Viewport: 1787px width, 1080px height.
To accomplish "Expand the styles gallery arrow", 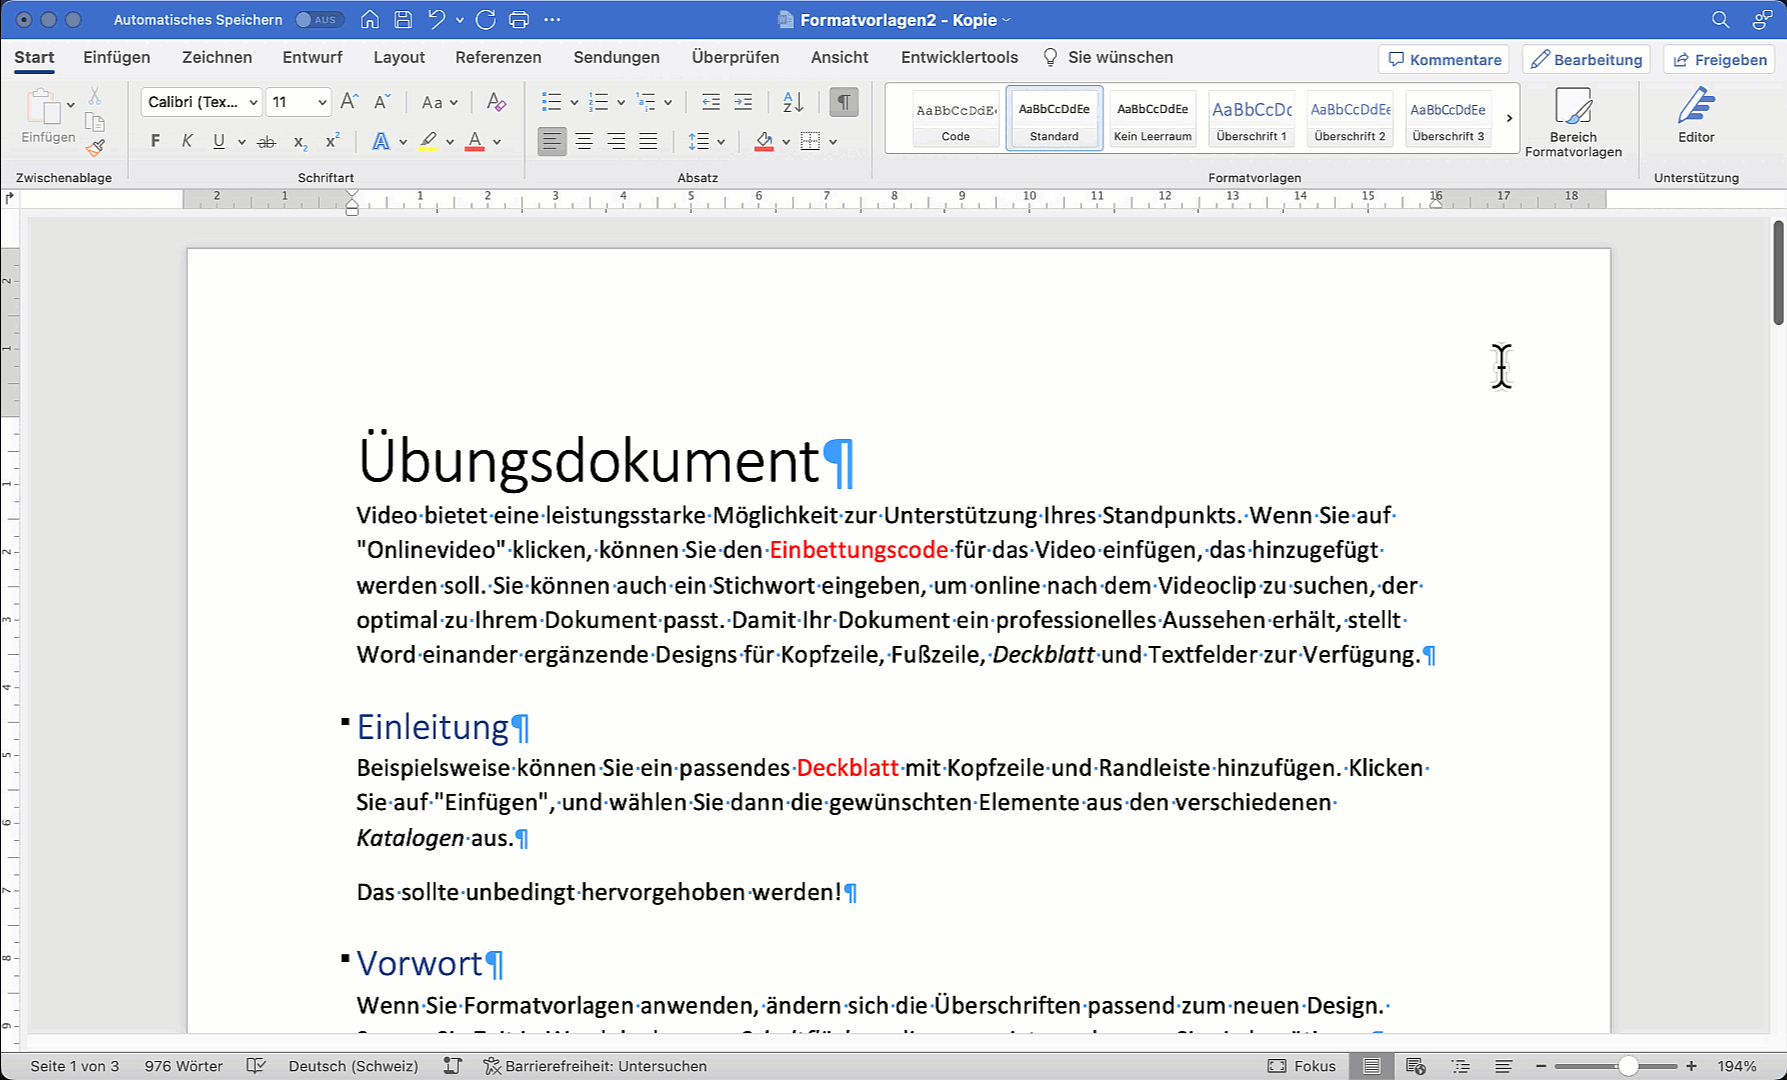I will point(1509,118).
